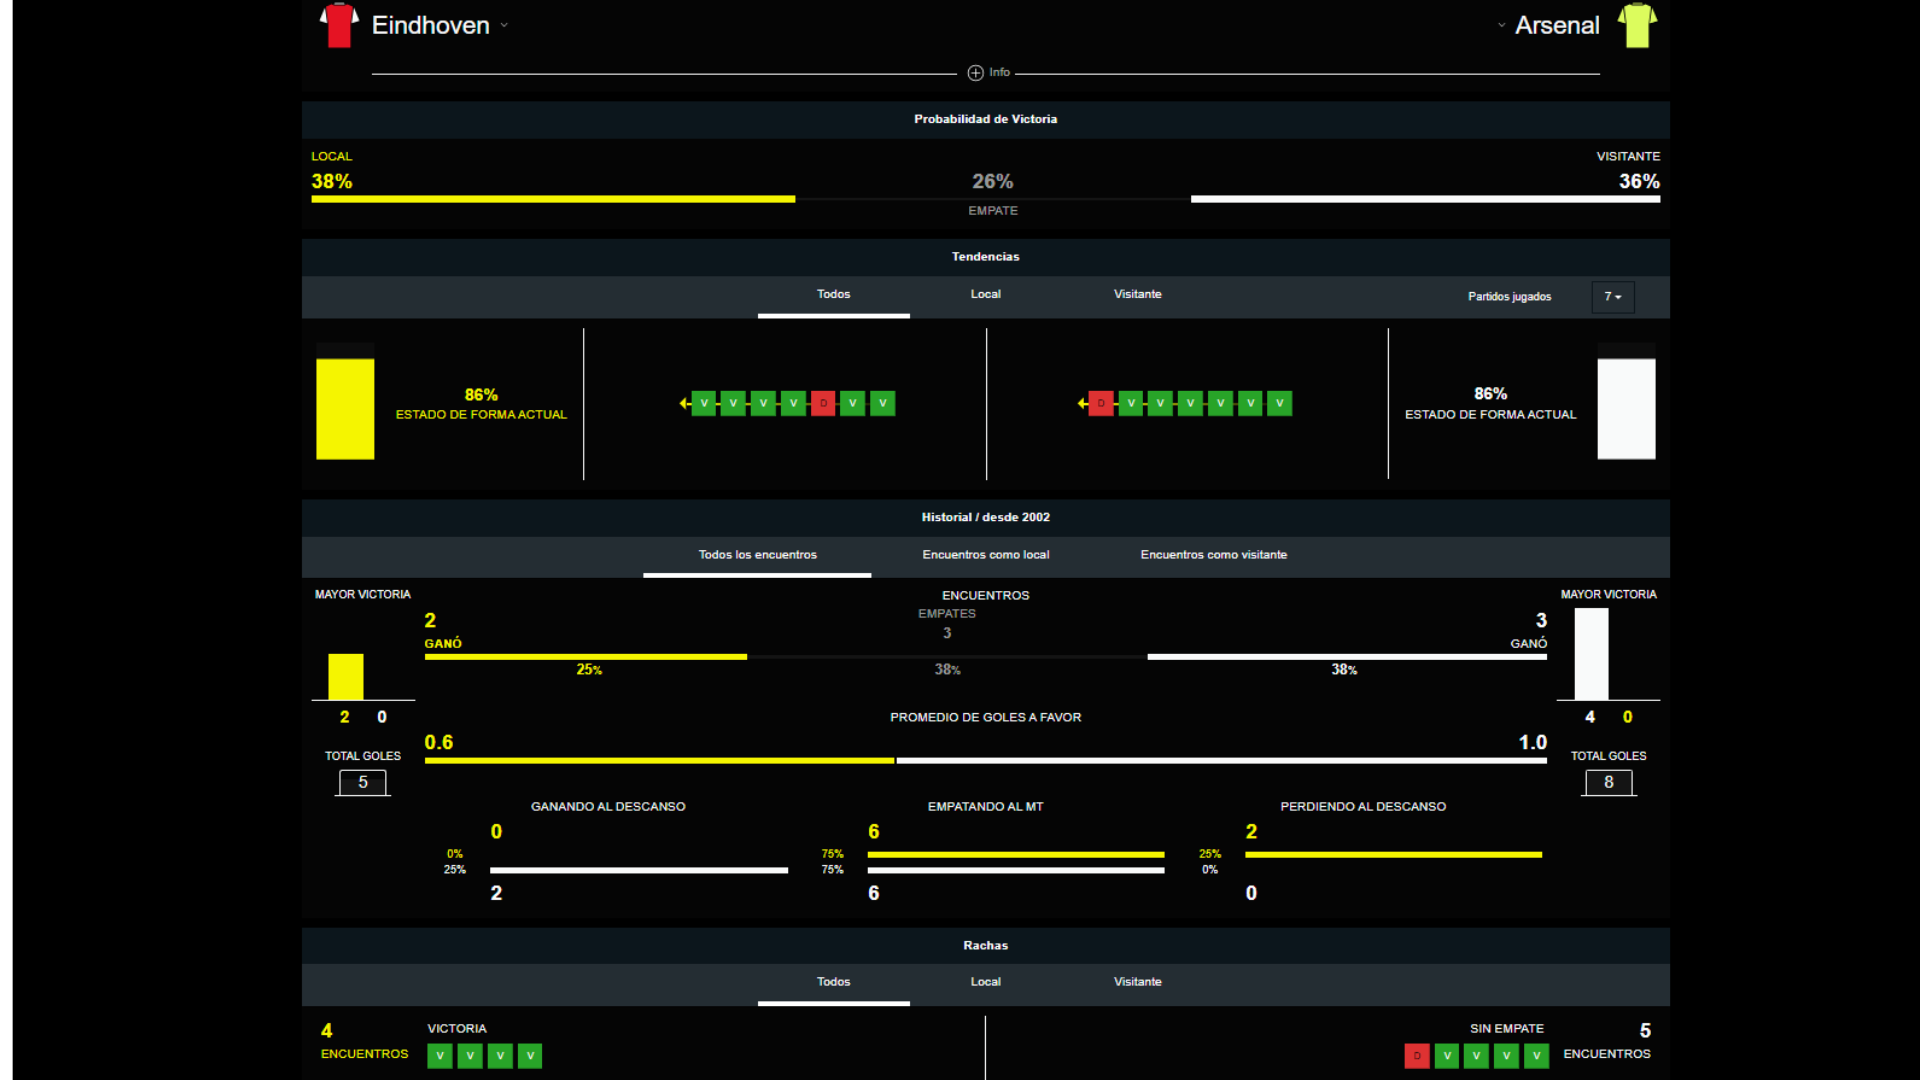
Task: Switch to Encuentros como visitante tab
Action: point(1213,555)
